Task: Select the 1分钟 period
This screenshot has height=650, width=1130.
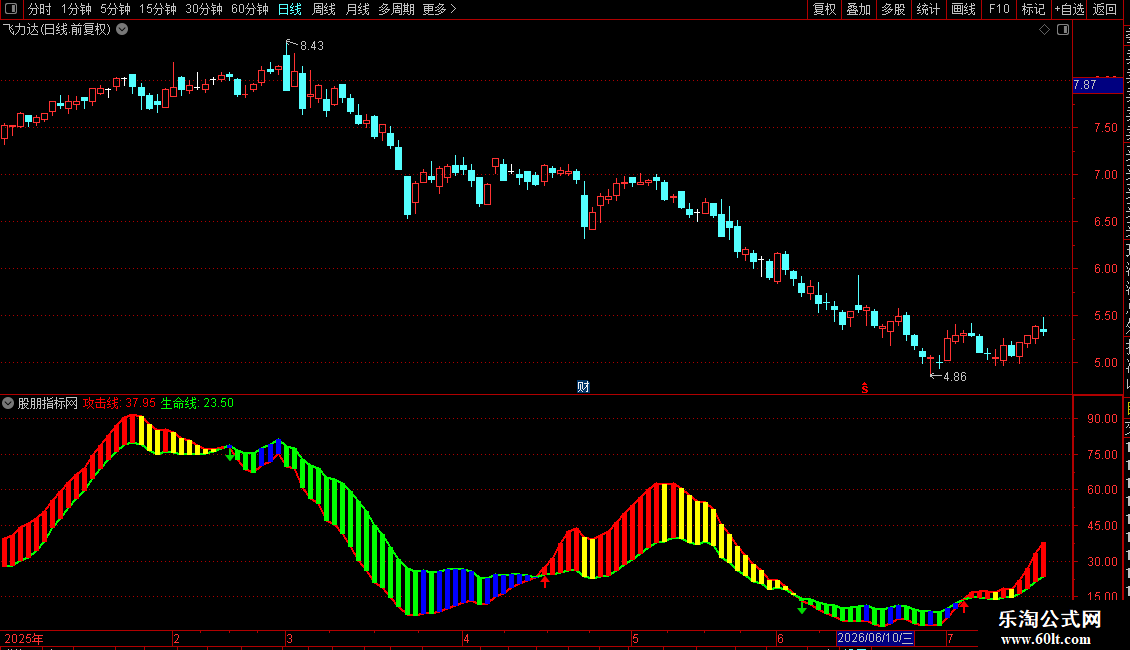Action: click(x=76, y=9)
